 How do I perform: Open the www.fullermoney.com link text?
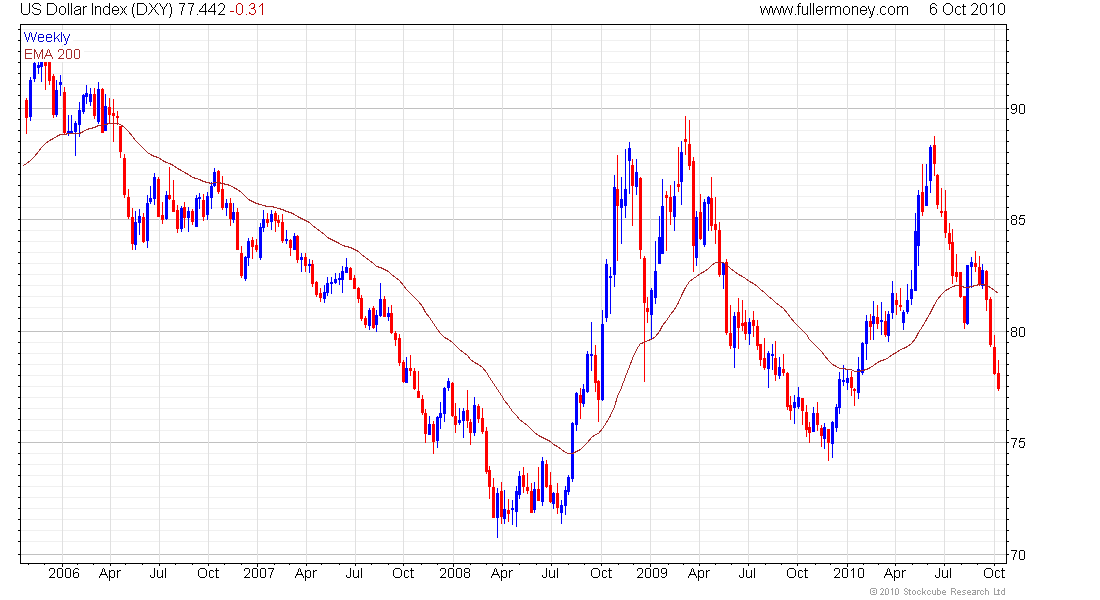pyautogui.click(x=833, y=10)
